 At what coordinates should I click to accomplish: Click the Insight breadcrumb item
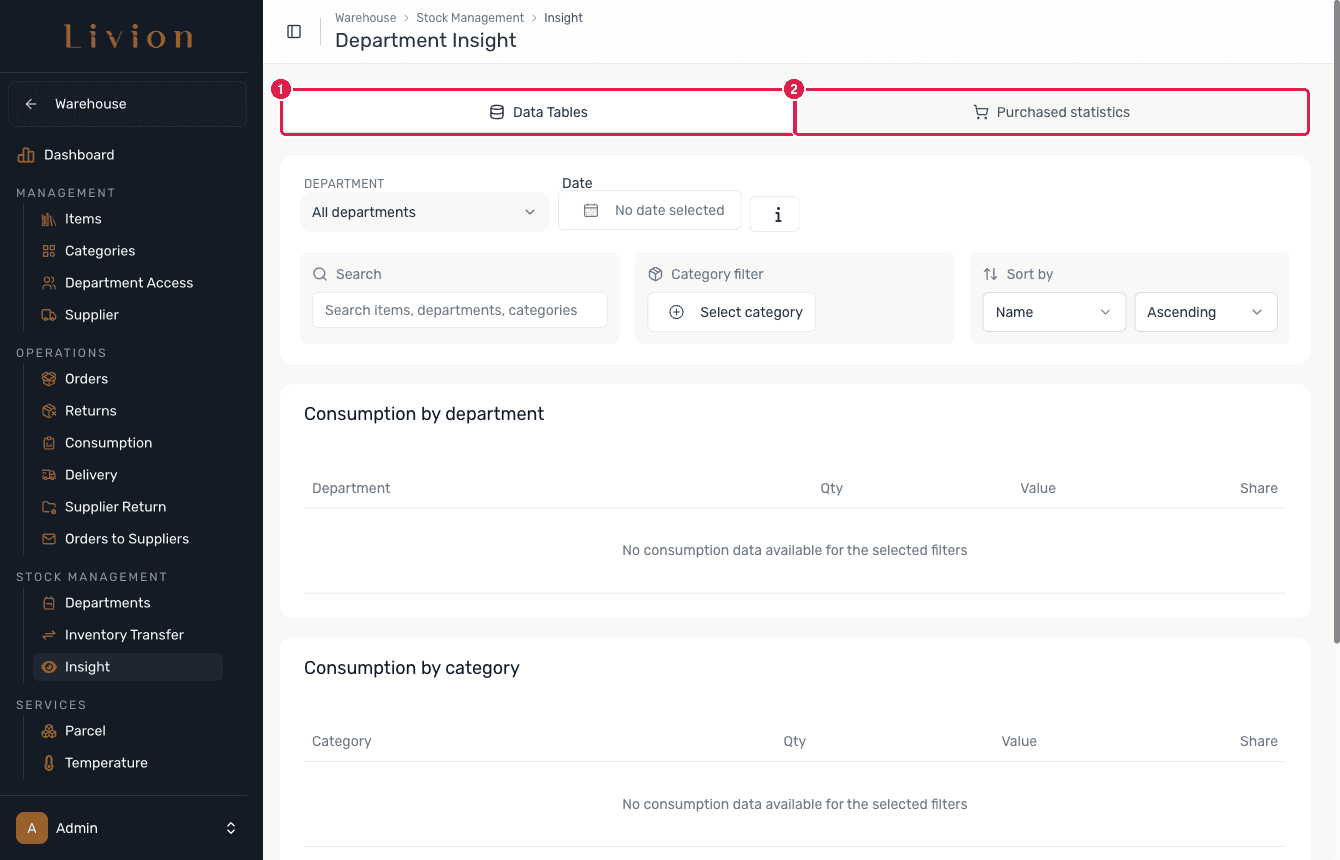coord(563,18)
